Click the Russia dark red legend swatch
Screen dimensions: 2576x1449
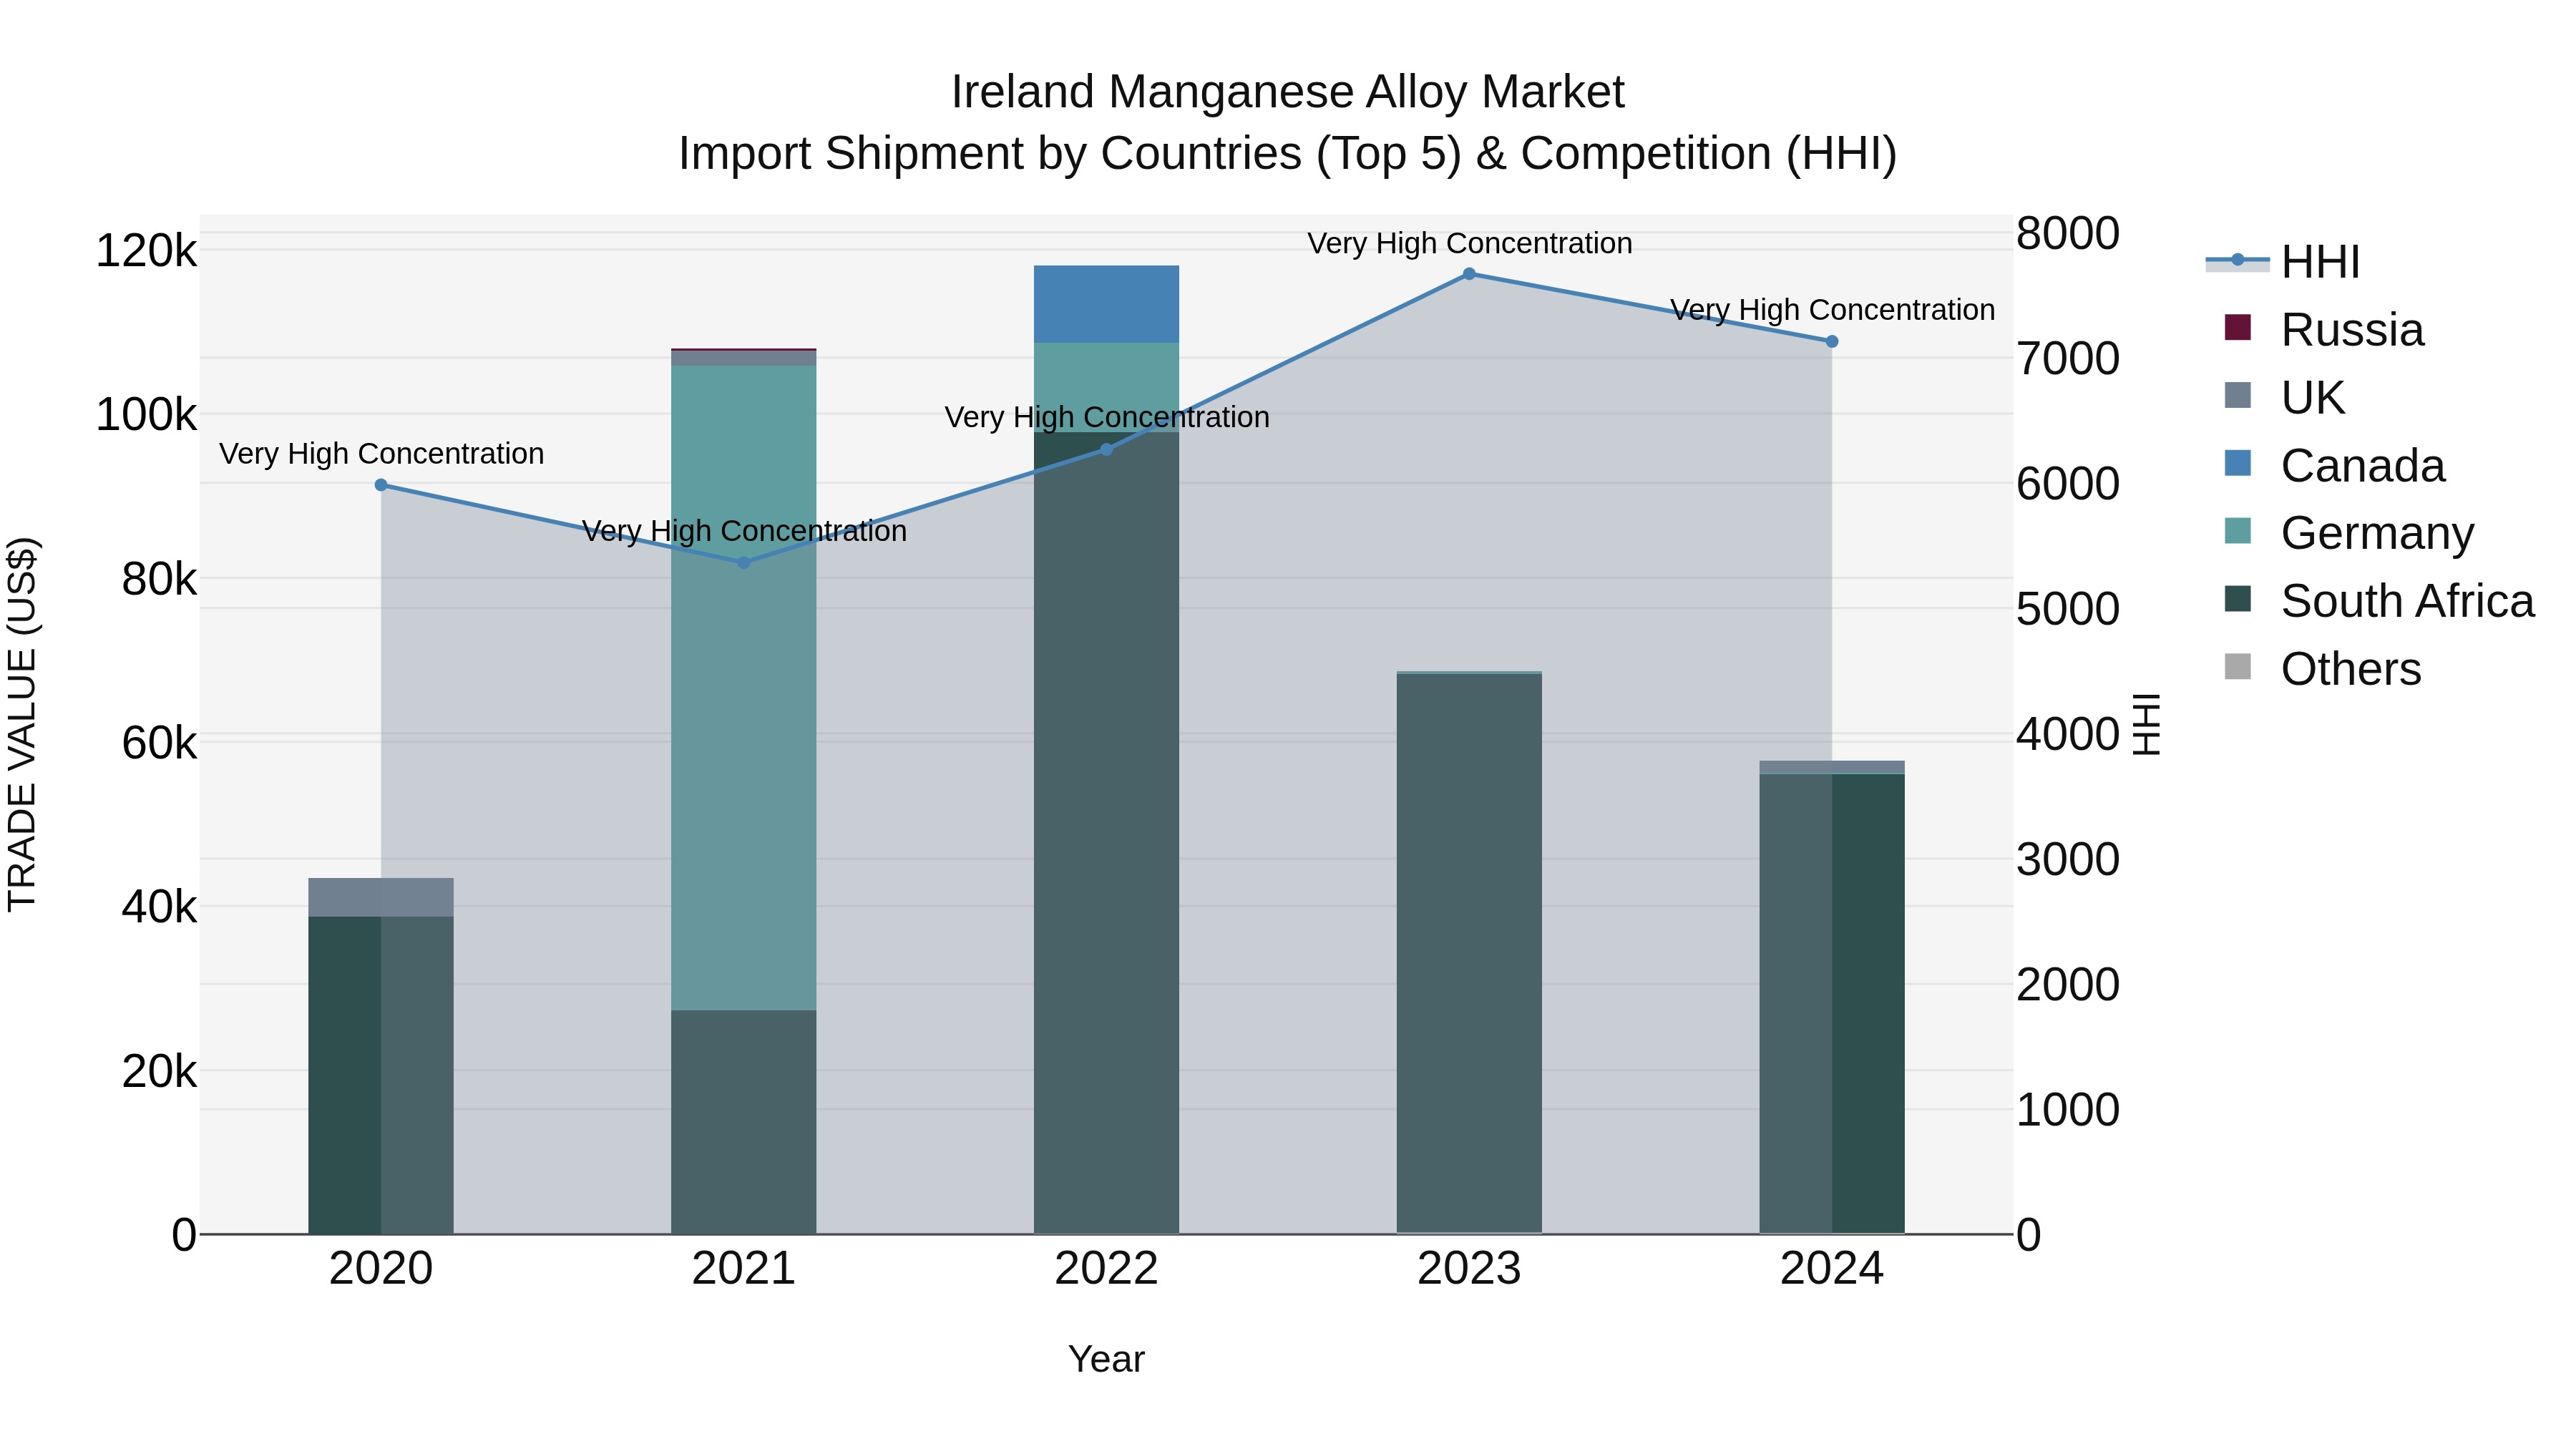pos(2238,328)
